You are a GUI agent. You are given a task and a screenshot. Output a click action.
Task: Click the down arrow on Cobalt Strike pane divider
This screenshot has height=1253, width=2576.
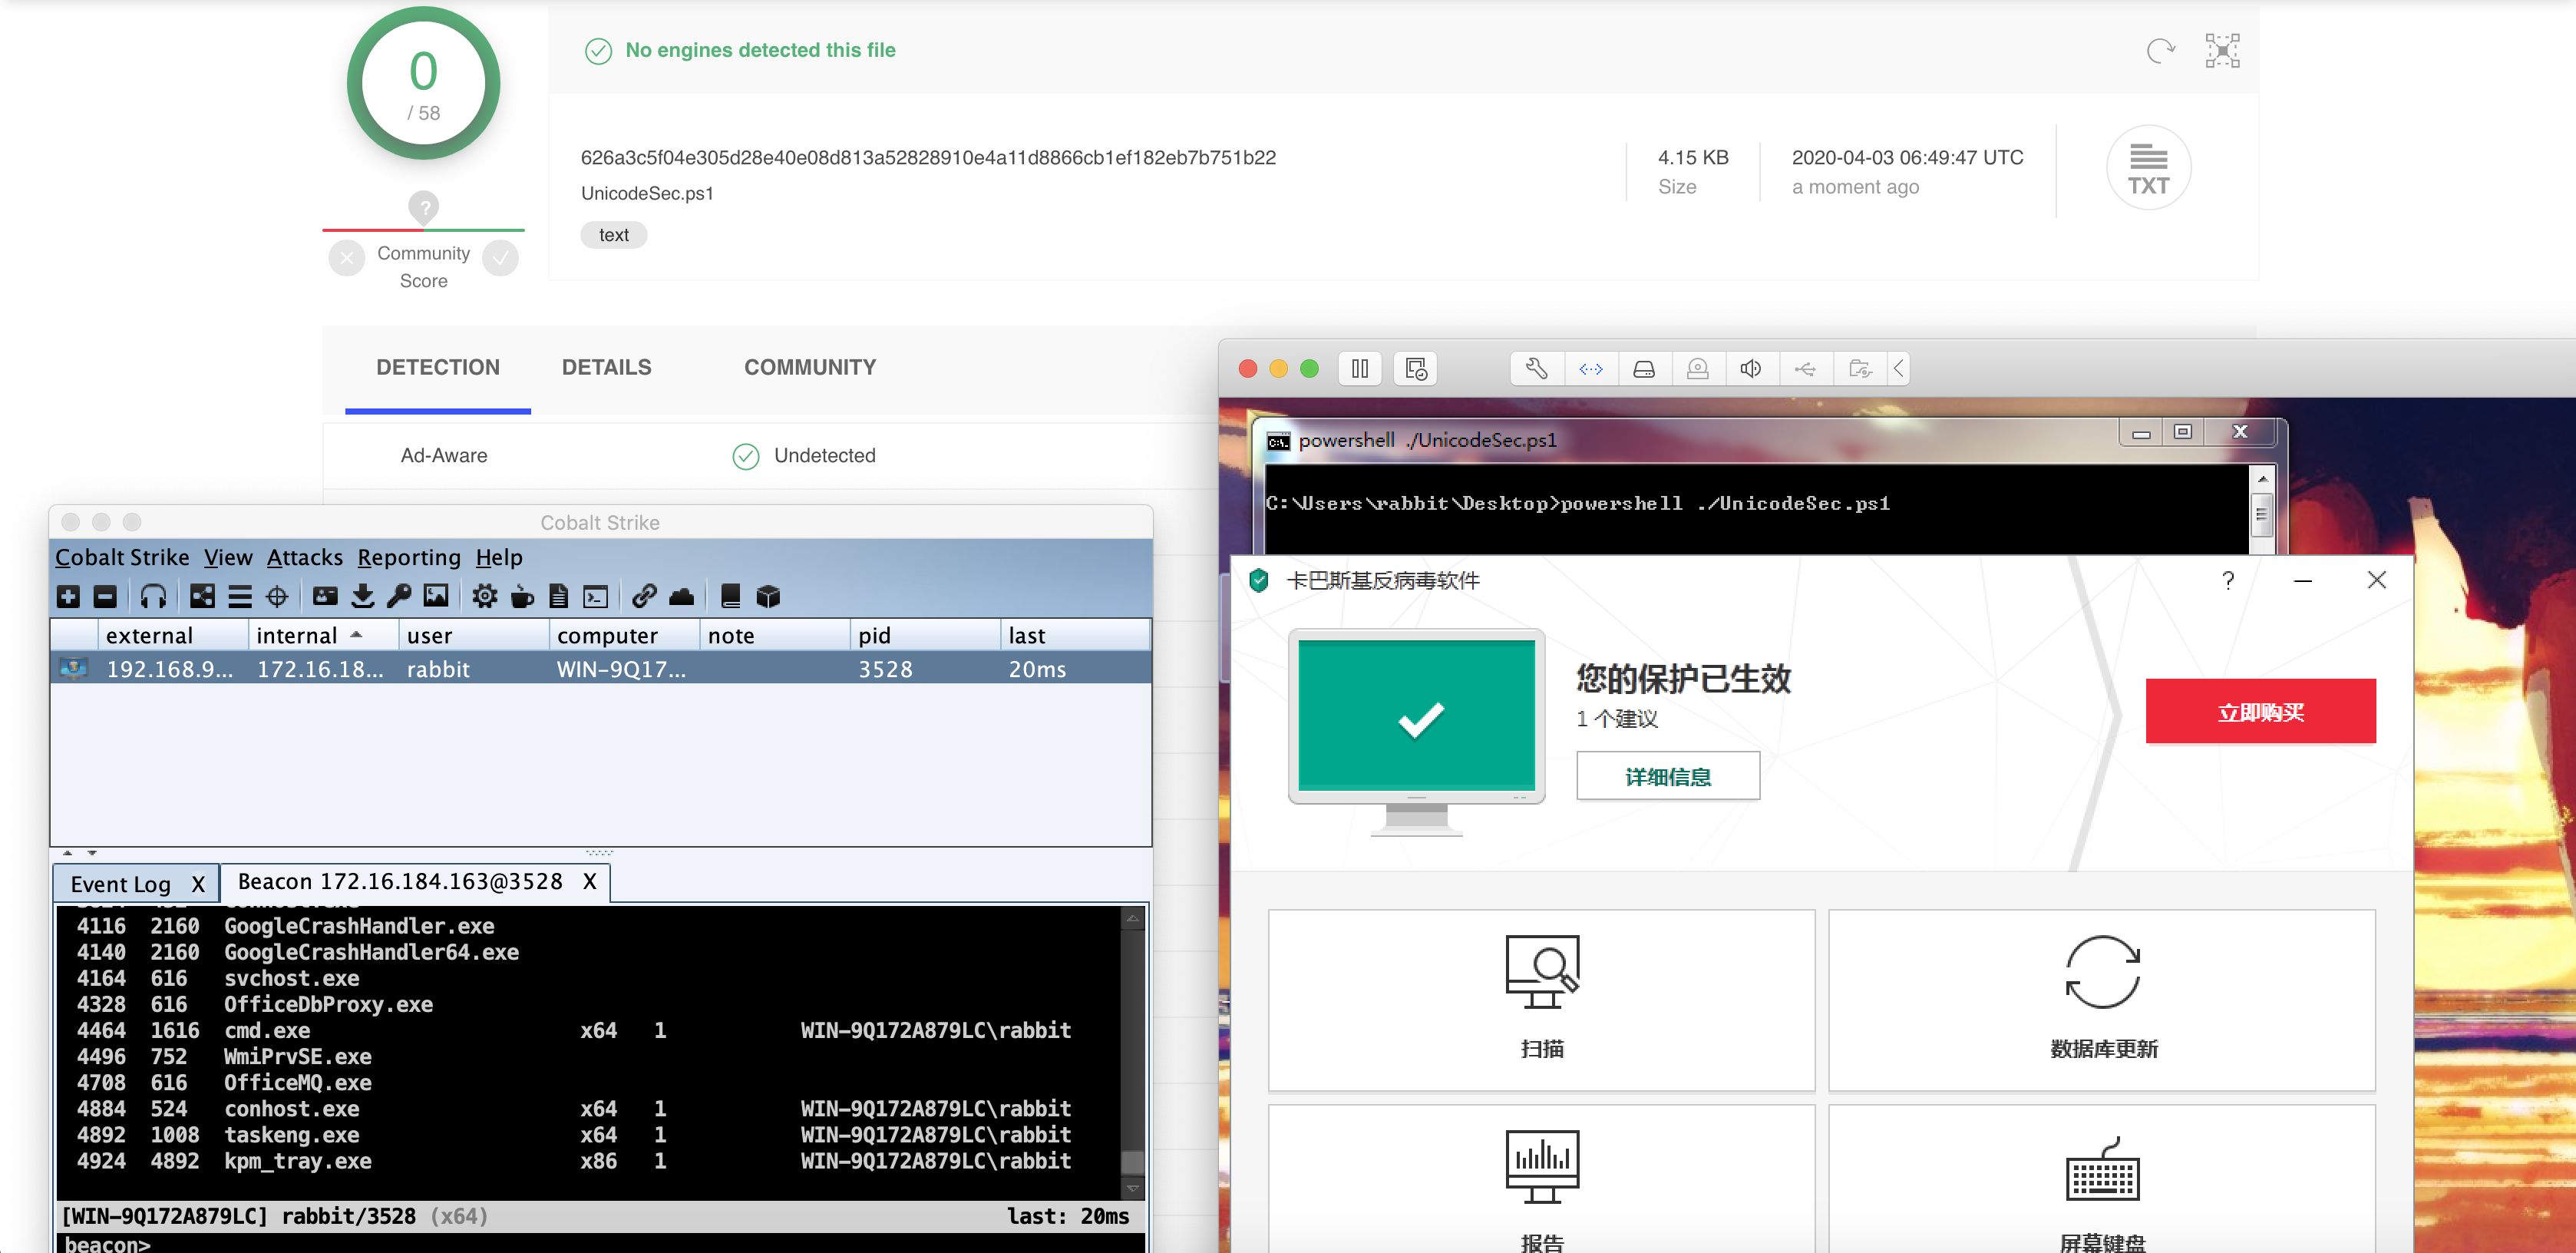pos(92,853)
